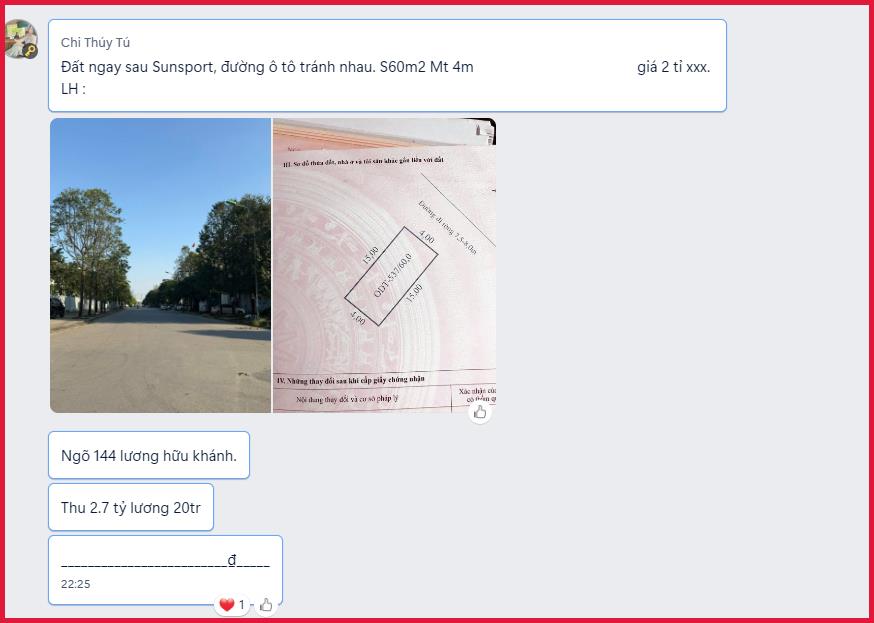Click the section IV heading in certificate image

351,379
